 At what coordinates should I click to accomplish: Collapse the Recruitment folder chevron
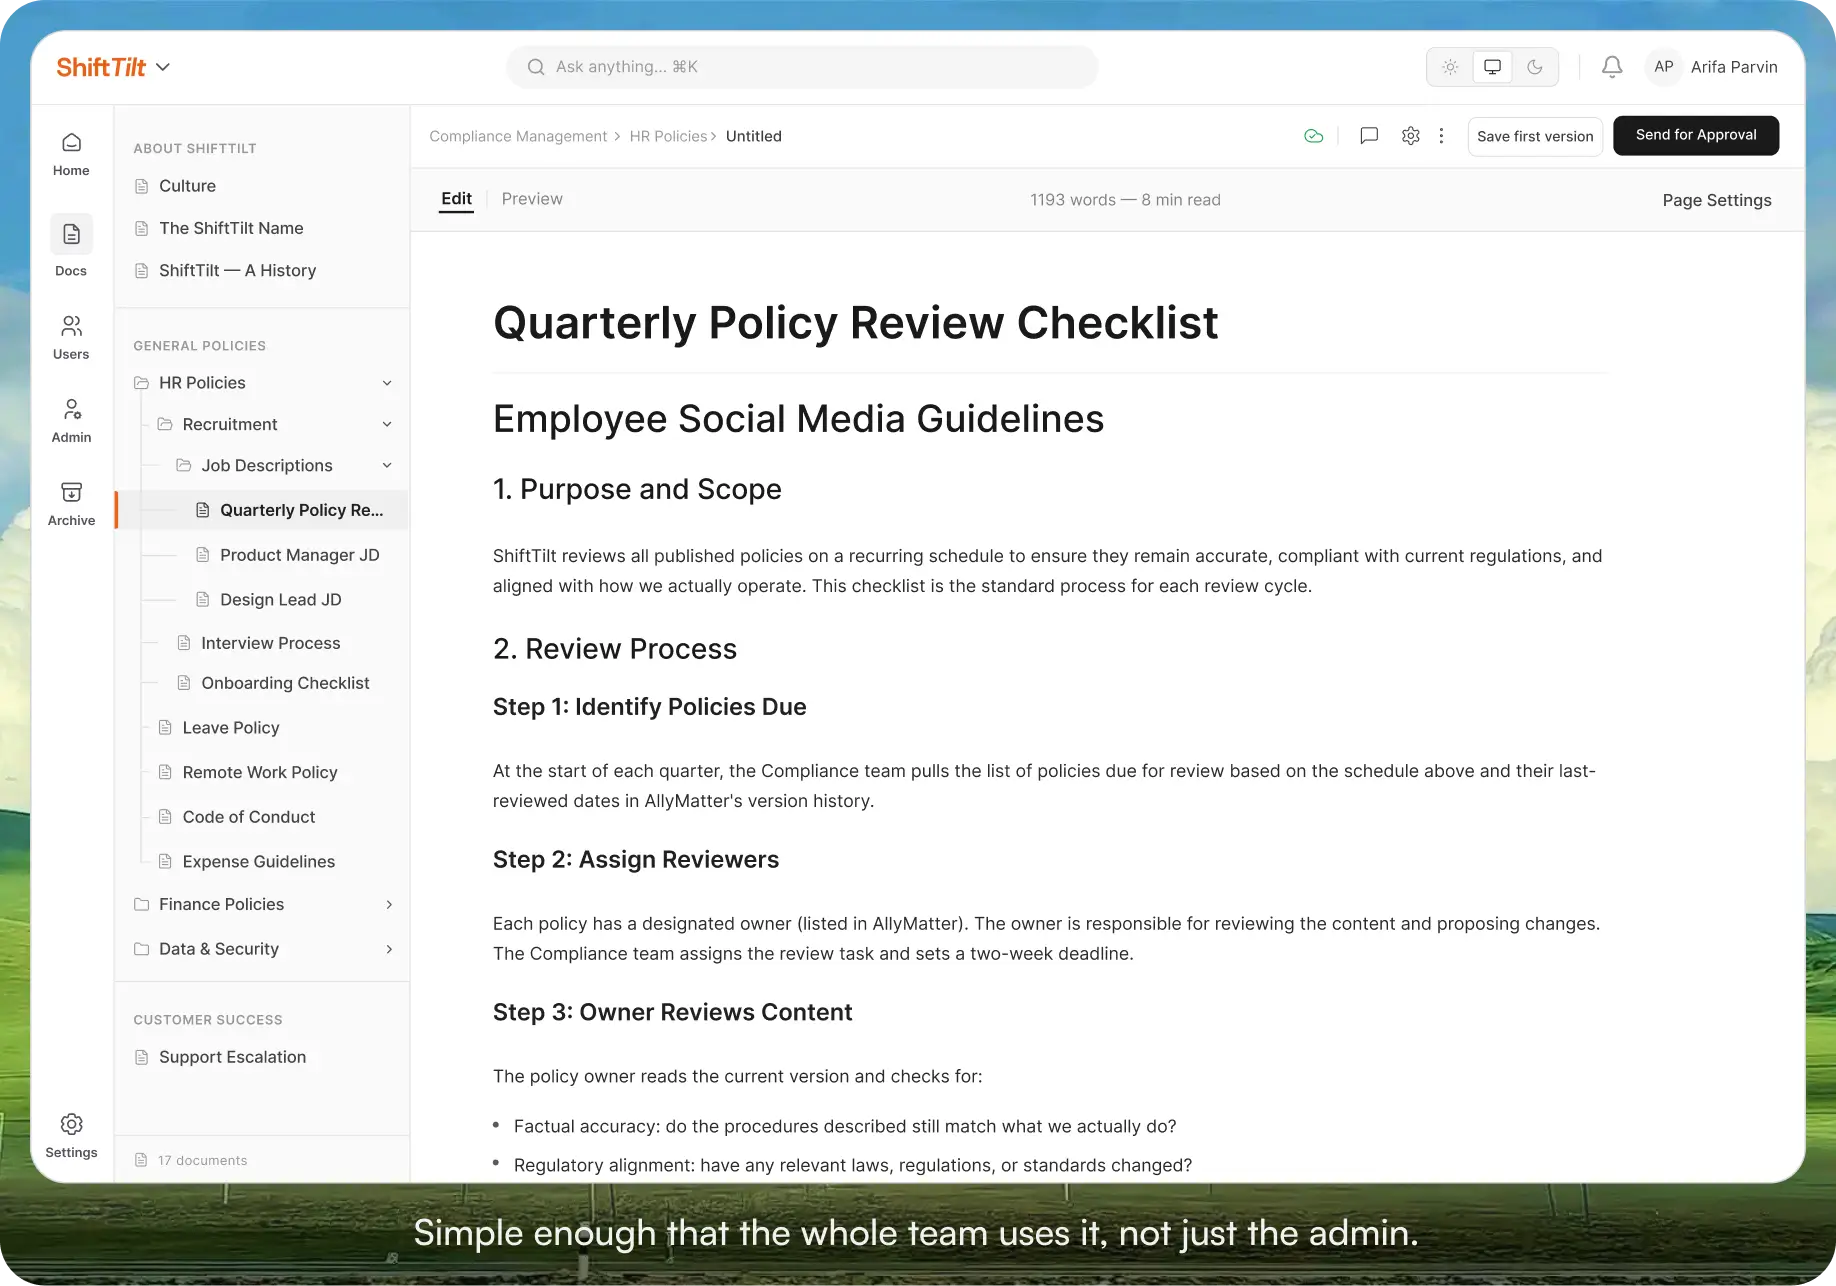click(387, 424)
